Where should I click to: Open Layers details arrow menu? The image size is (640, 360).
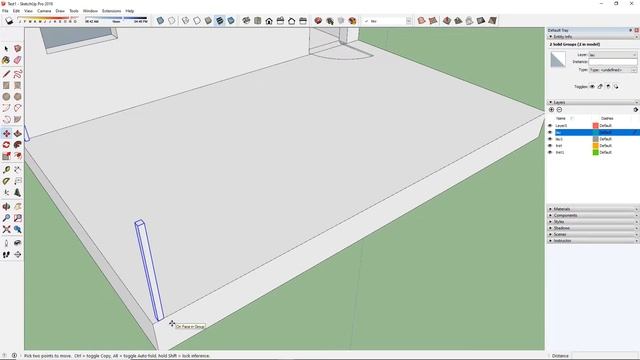(636, 110)
